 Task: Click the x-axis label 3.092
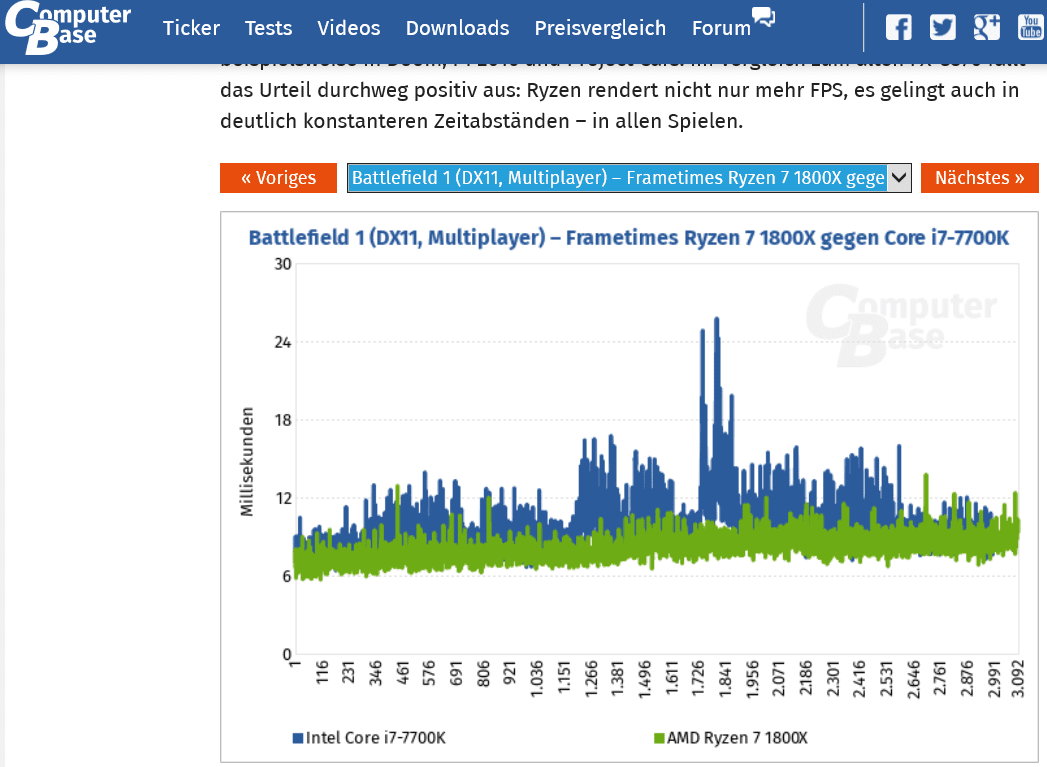coord(1018,679)
